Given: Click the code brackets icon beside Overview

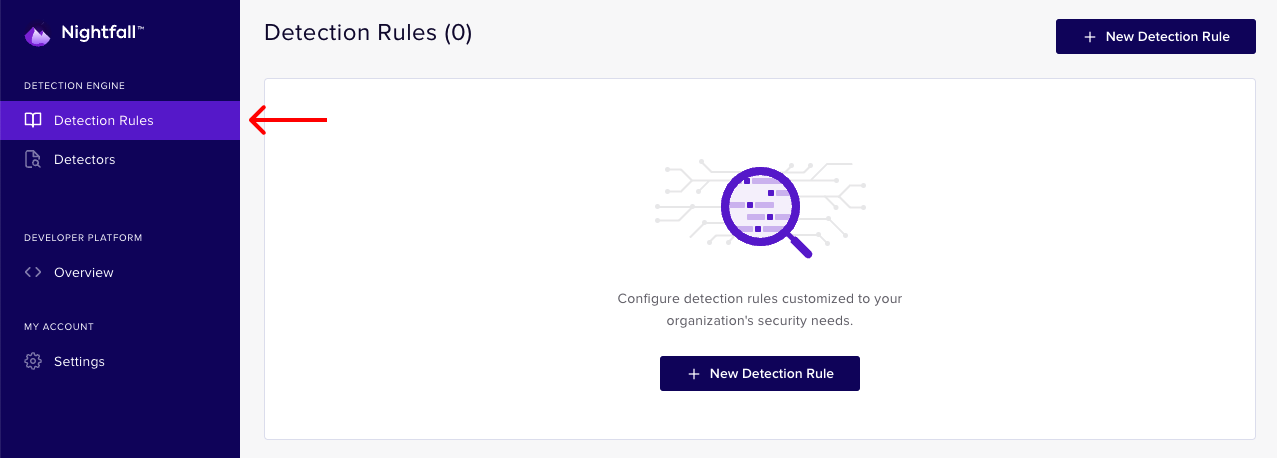Looking at the screenshot, I should coord(33,272).
